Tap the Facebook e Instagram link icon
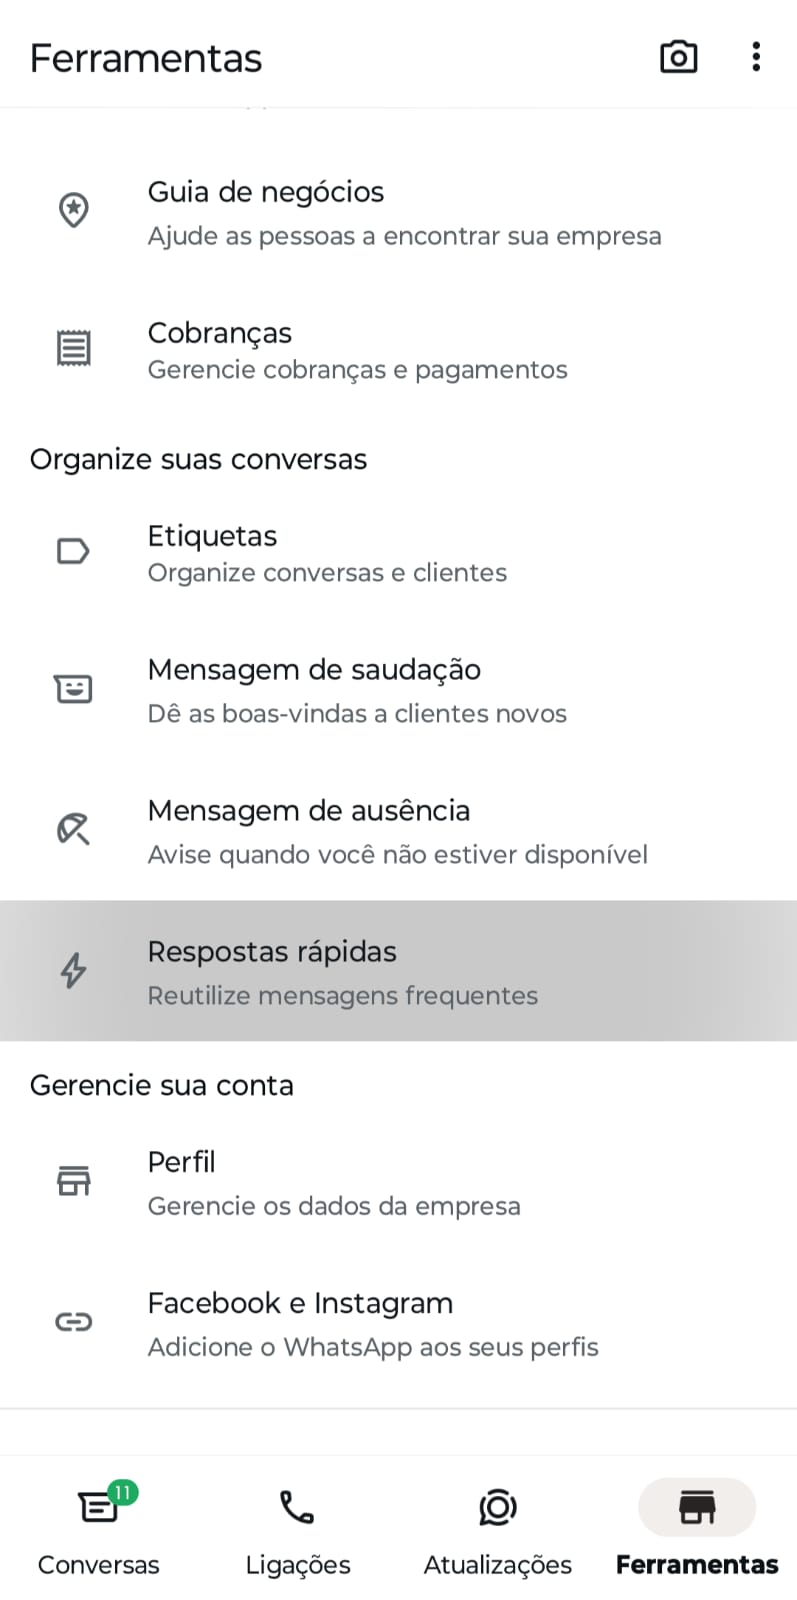This screenshot has height=1600, width=797. pyautogui.click(x=73, y=1322)
